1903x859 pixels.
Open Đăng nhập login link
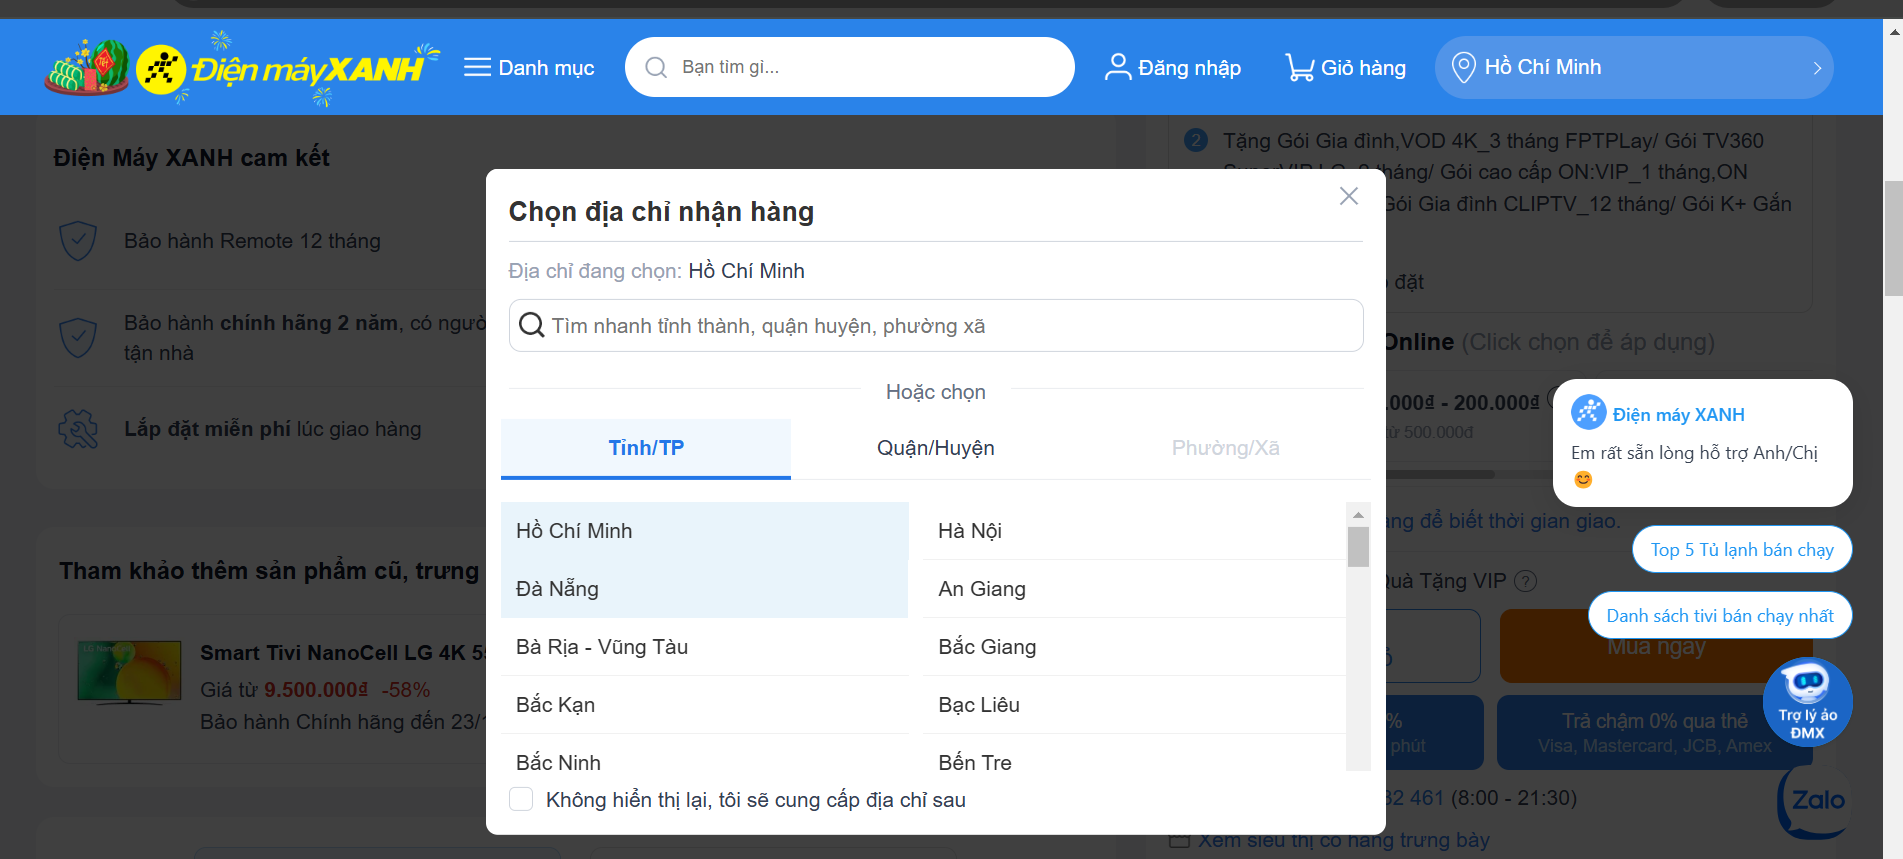point(1173,68)
